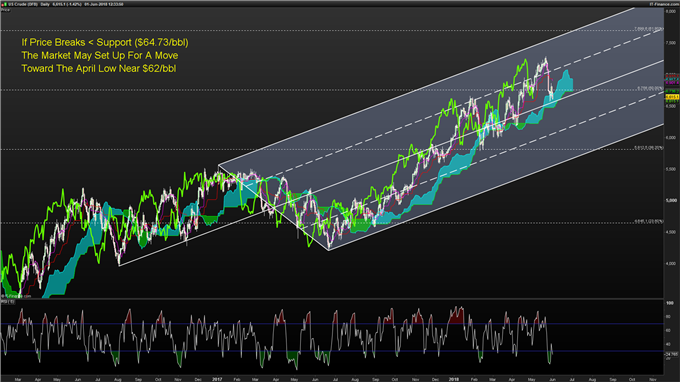Open the Daily timeframe selector in header
This screenshot has width=680, height=382.
click(45, 4)
